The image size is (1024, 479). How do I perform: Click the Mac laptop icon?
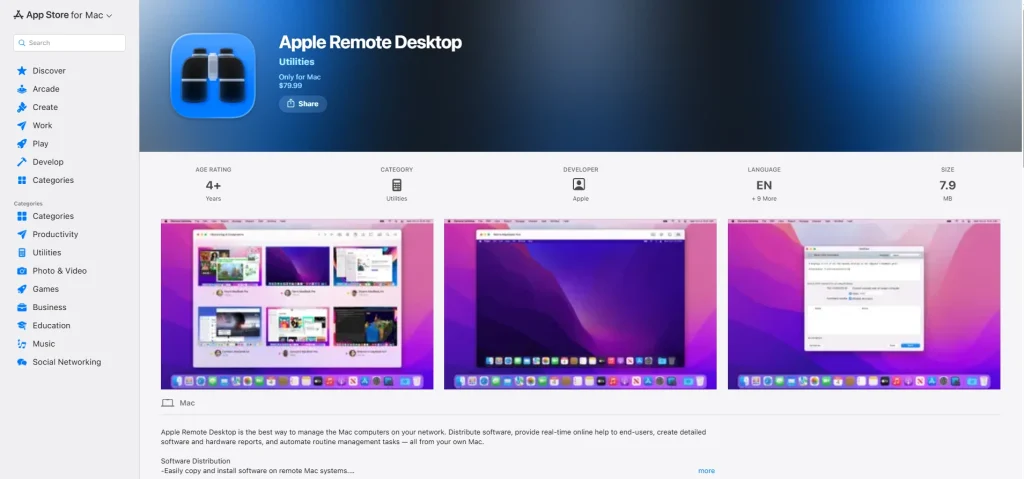pos(168,403)
